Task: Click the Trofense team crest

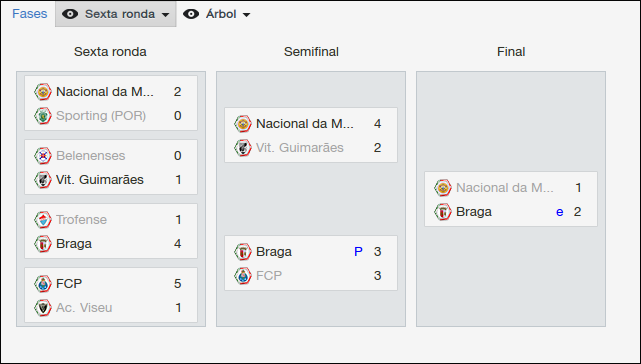Action: [43, 220]
